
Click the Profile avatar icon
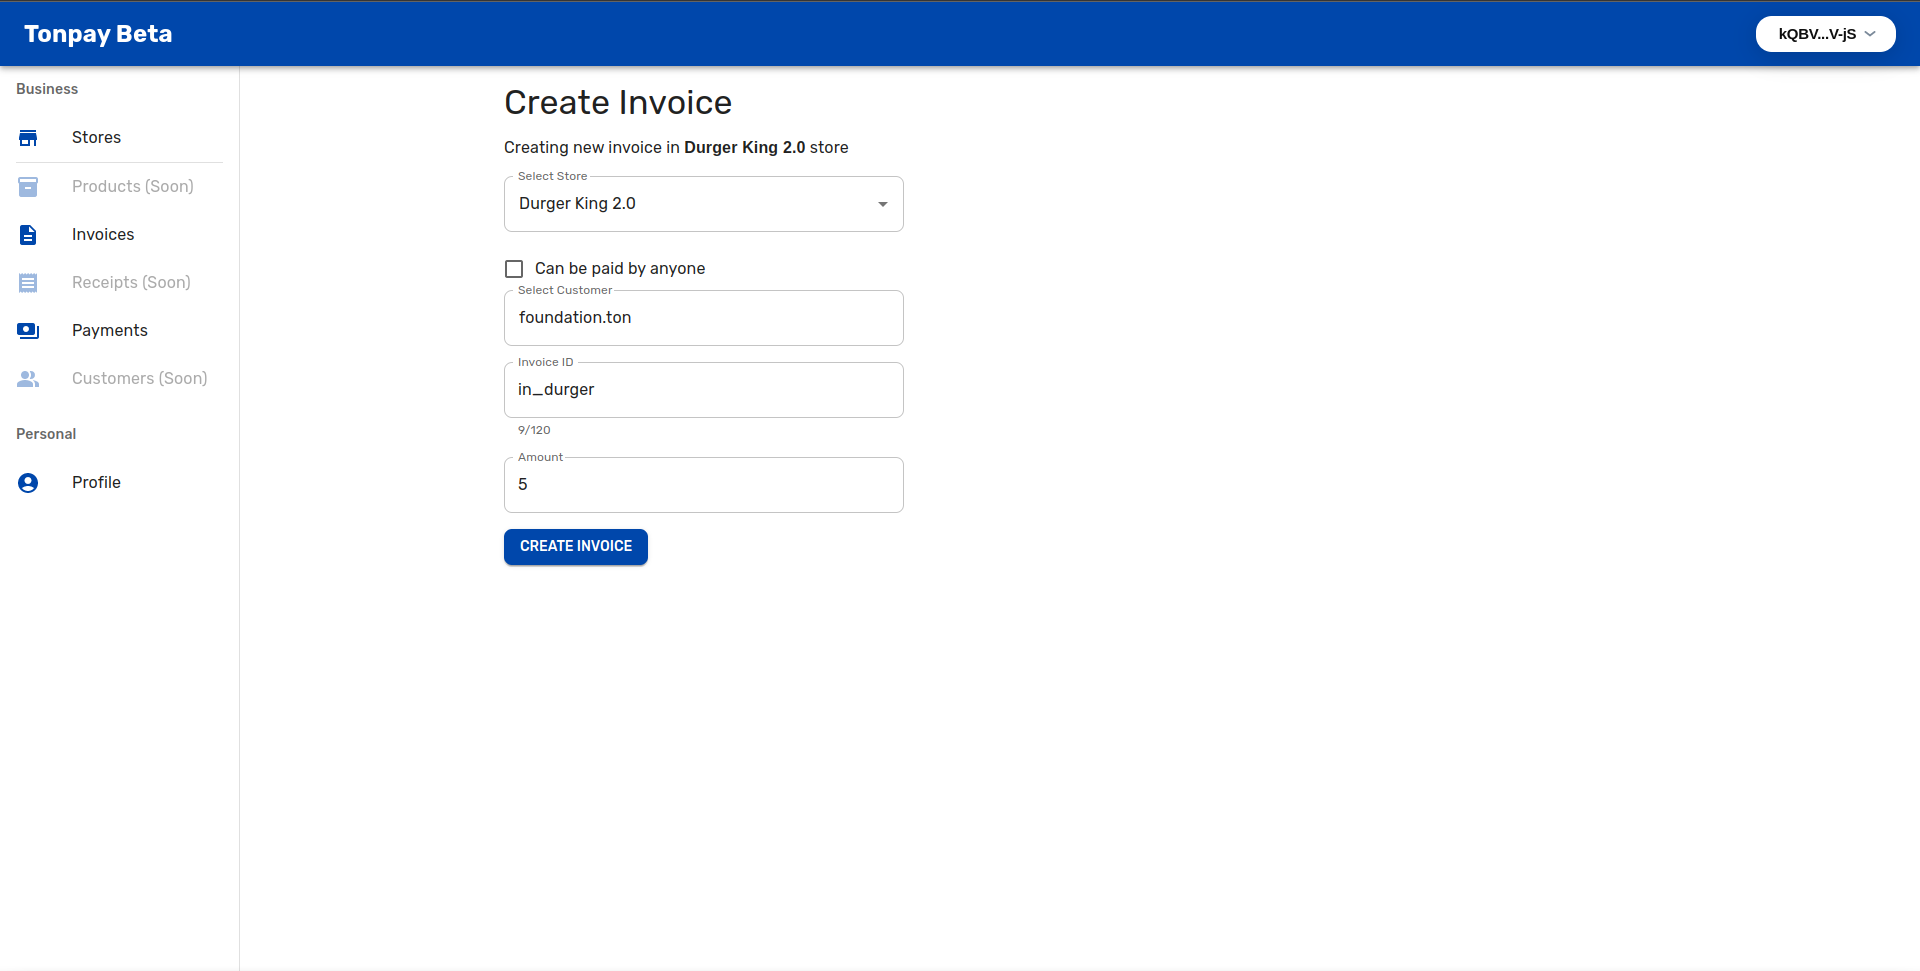click(x=28, y=482)
